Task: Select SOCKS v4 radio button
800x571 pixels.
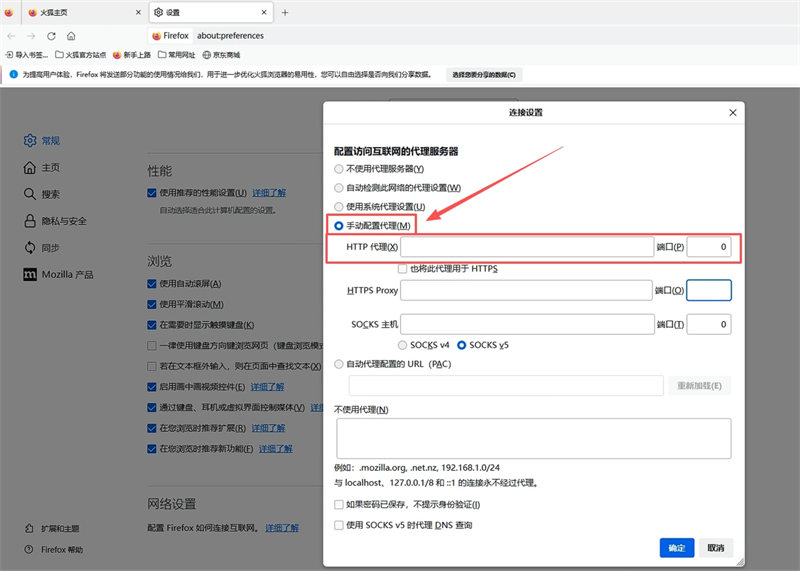Action: click(402, 345)
